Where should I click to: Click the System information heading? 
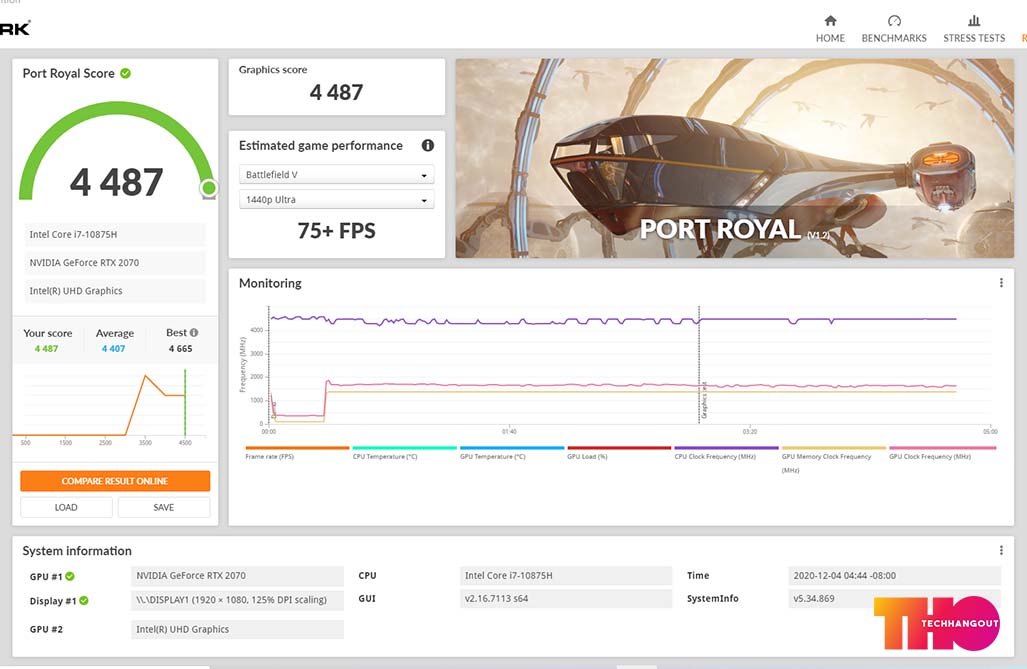(77, 551)
